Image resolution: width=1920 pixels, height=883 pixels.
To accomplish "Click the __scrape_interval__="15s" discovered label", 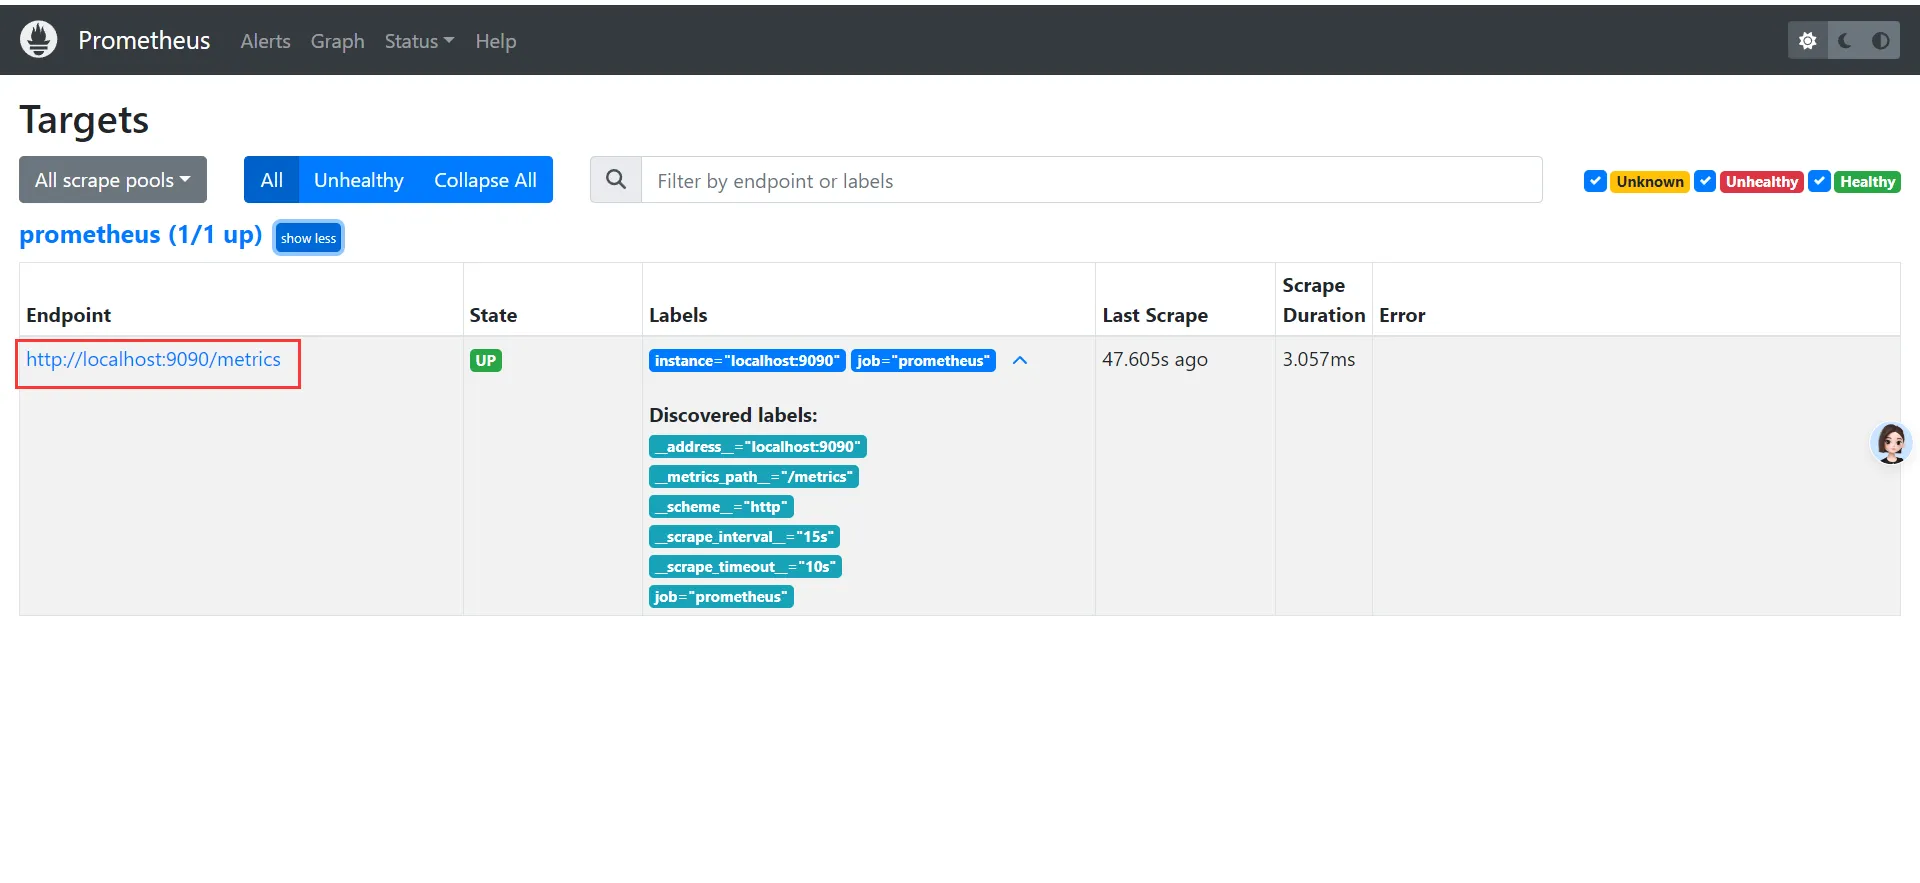I will tap(744, 536).
